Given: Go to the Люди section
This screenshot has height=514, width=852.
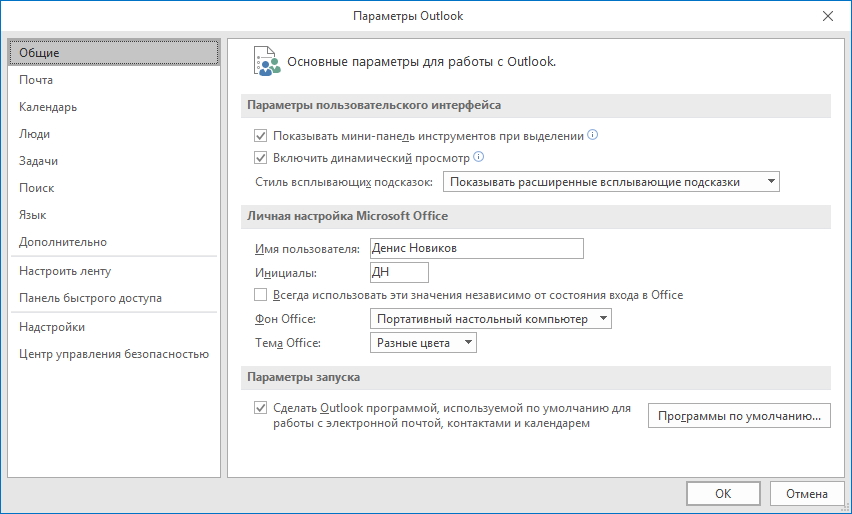Looking at the screenshot, I should 114,134.
